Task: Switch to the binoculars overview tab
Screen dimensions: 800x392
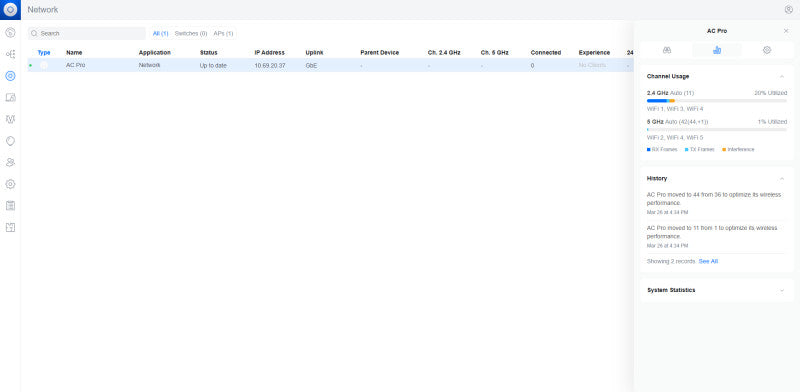Action: click(667, 50)
